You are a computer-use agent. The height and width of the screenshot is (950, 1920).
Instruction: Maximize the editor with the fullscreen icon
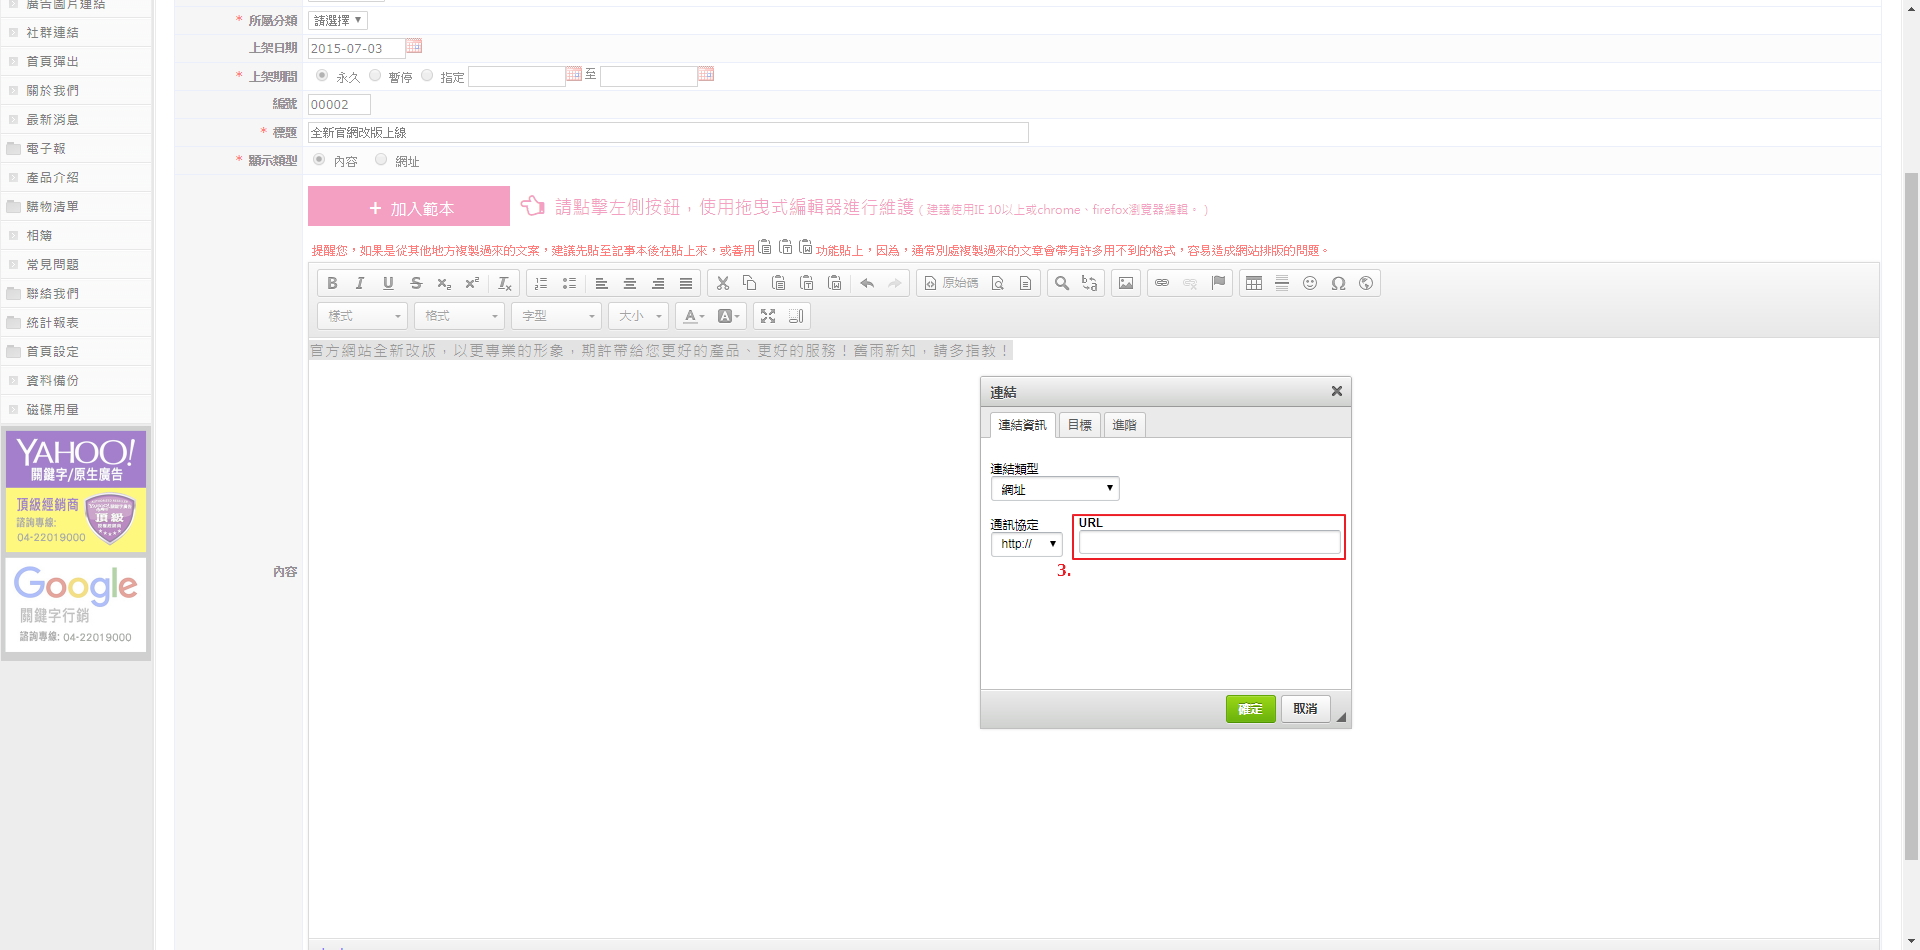coord(768,316)
